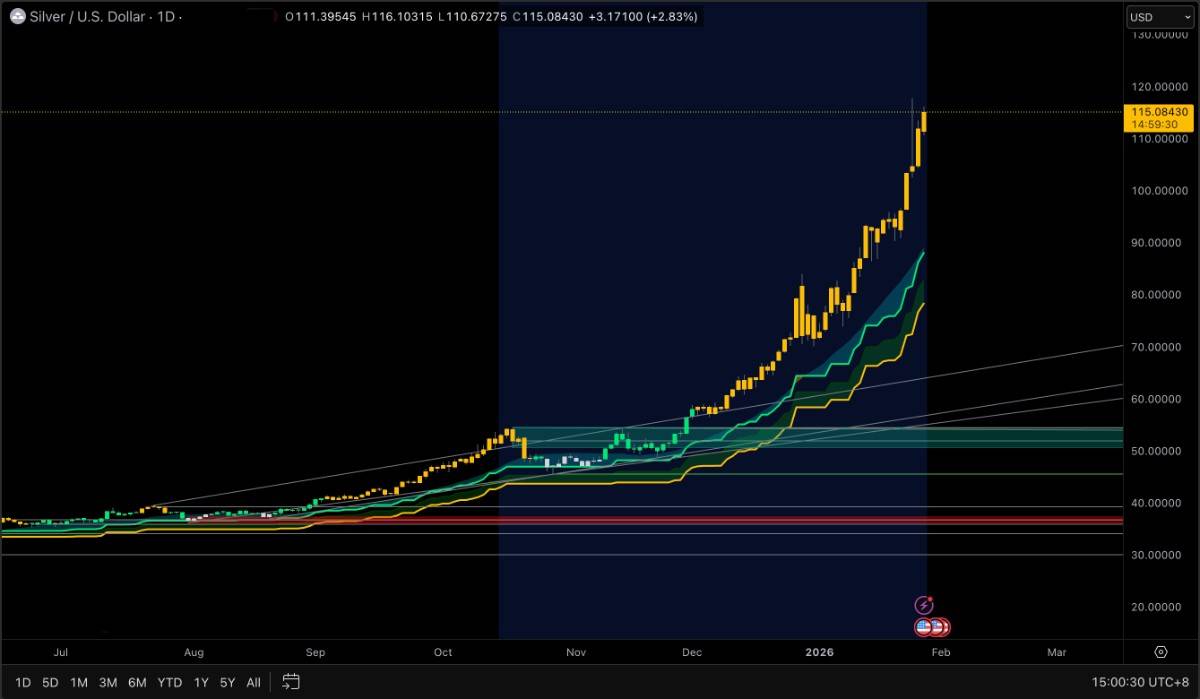This screenshot has height=699, width=1200.
Task: Open the go-to-date calendar icon
Action: (x=290, y=682)
